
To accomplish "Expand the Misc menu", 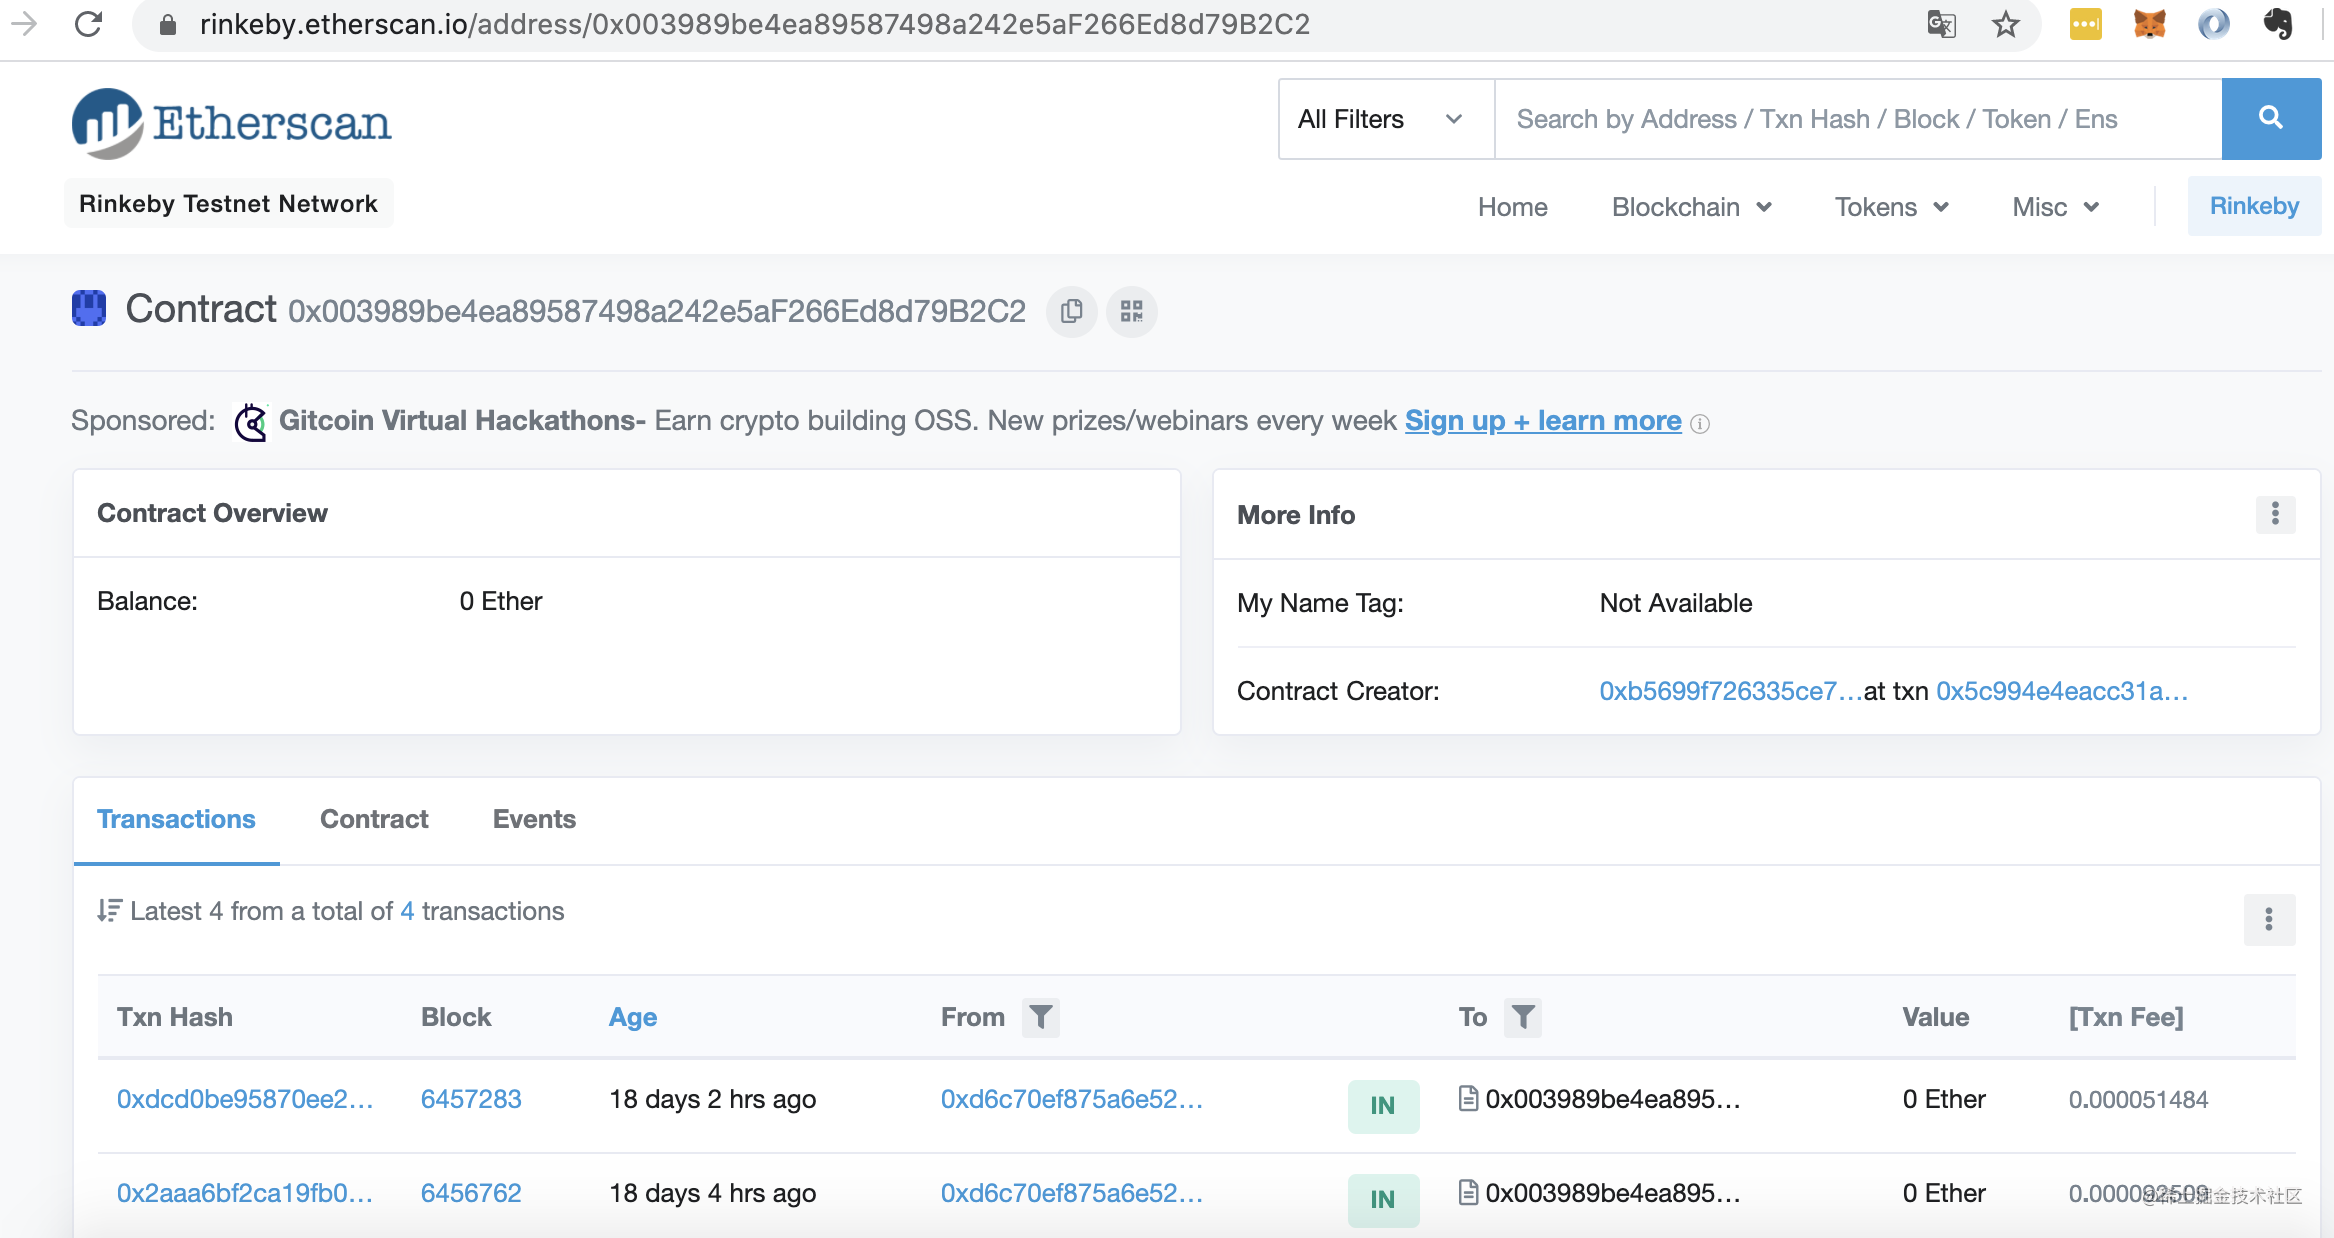I will [2056, 207].
